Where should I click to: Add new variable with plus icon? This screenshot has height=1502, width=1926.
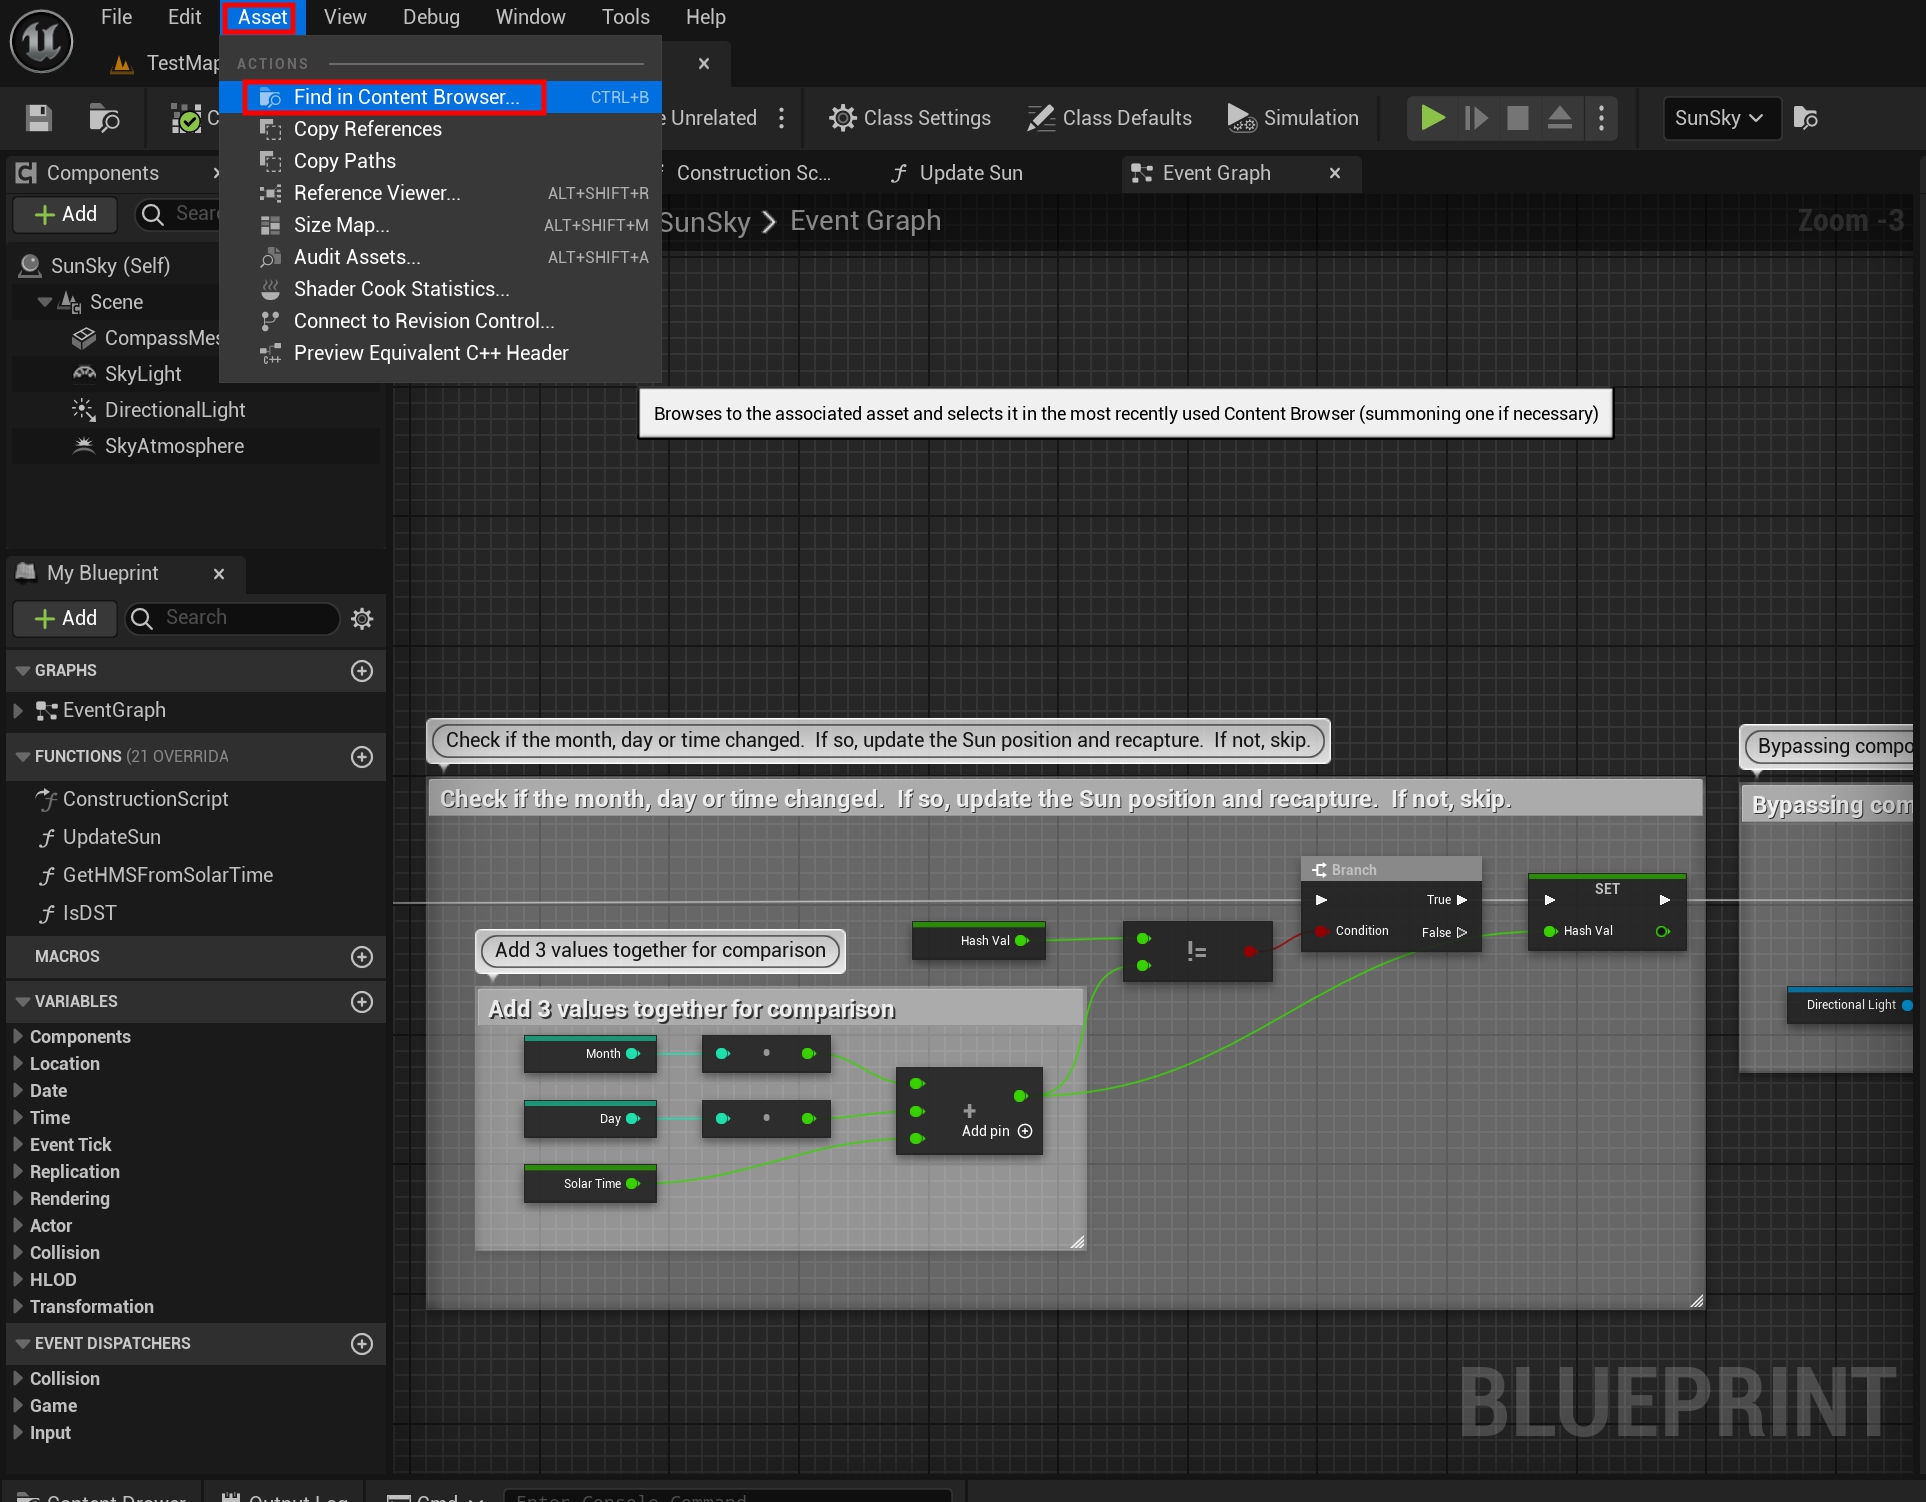coord(362,1001)
